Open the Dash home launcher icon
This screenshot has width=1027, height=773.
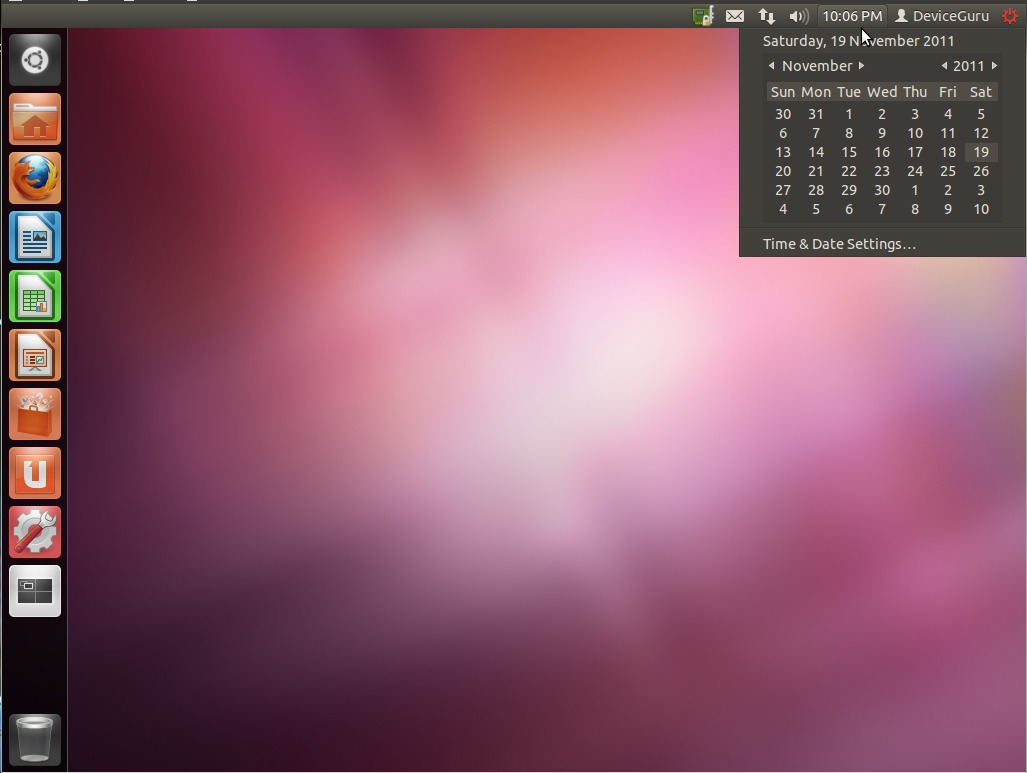(x=35, y=60)
